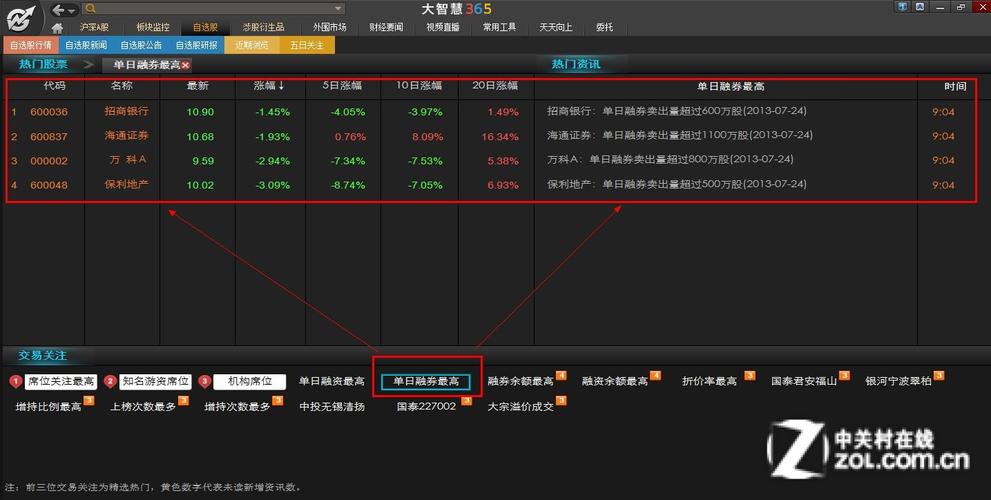
Task: Select the 自选股 menu item
Action: click(205, 27)
